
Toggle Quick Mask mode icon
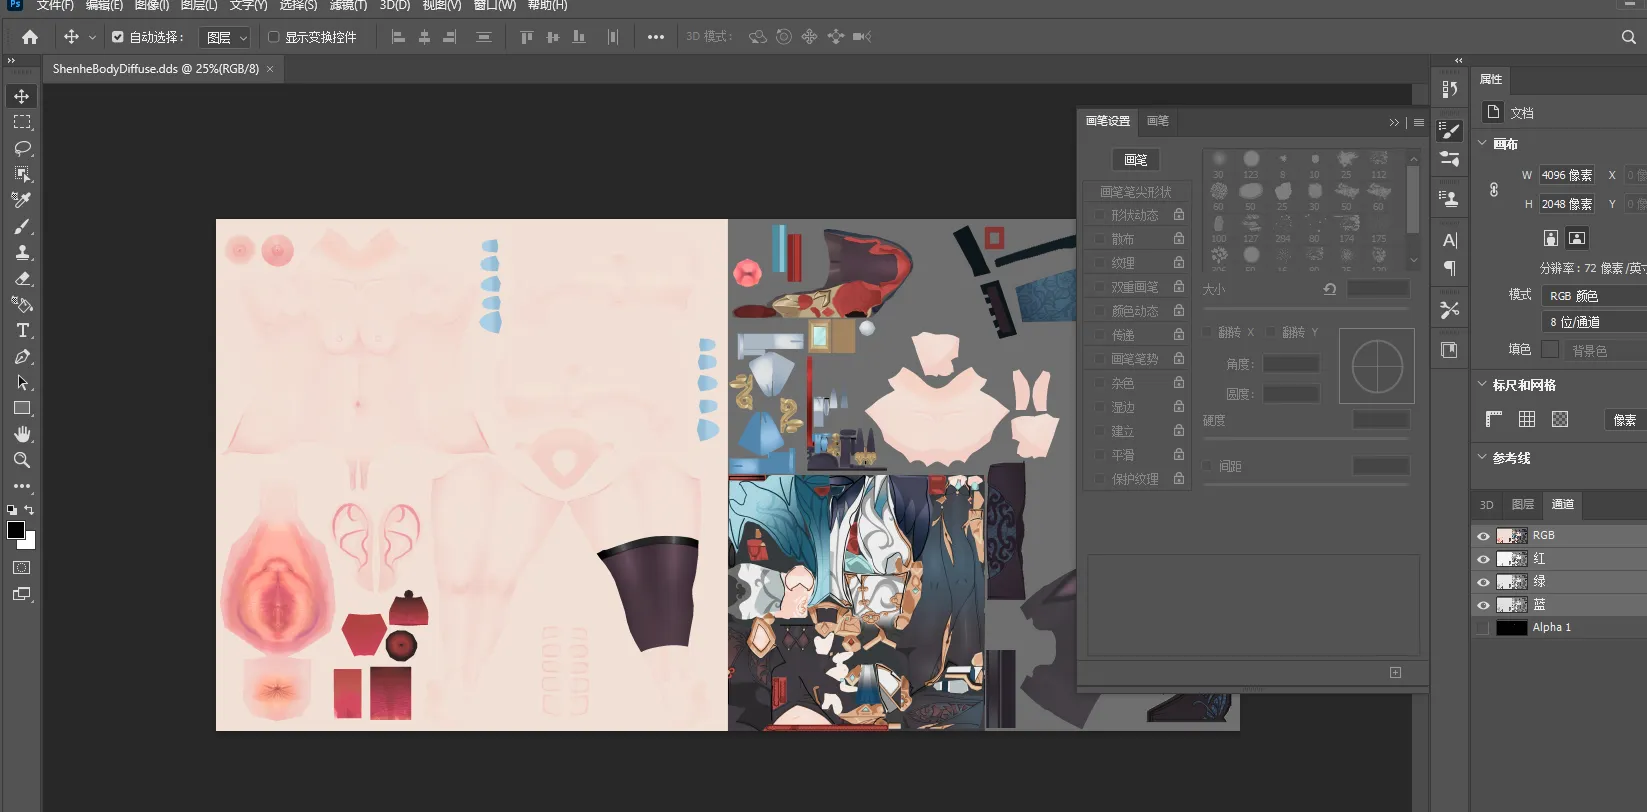tap(21, 567)
